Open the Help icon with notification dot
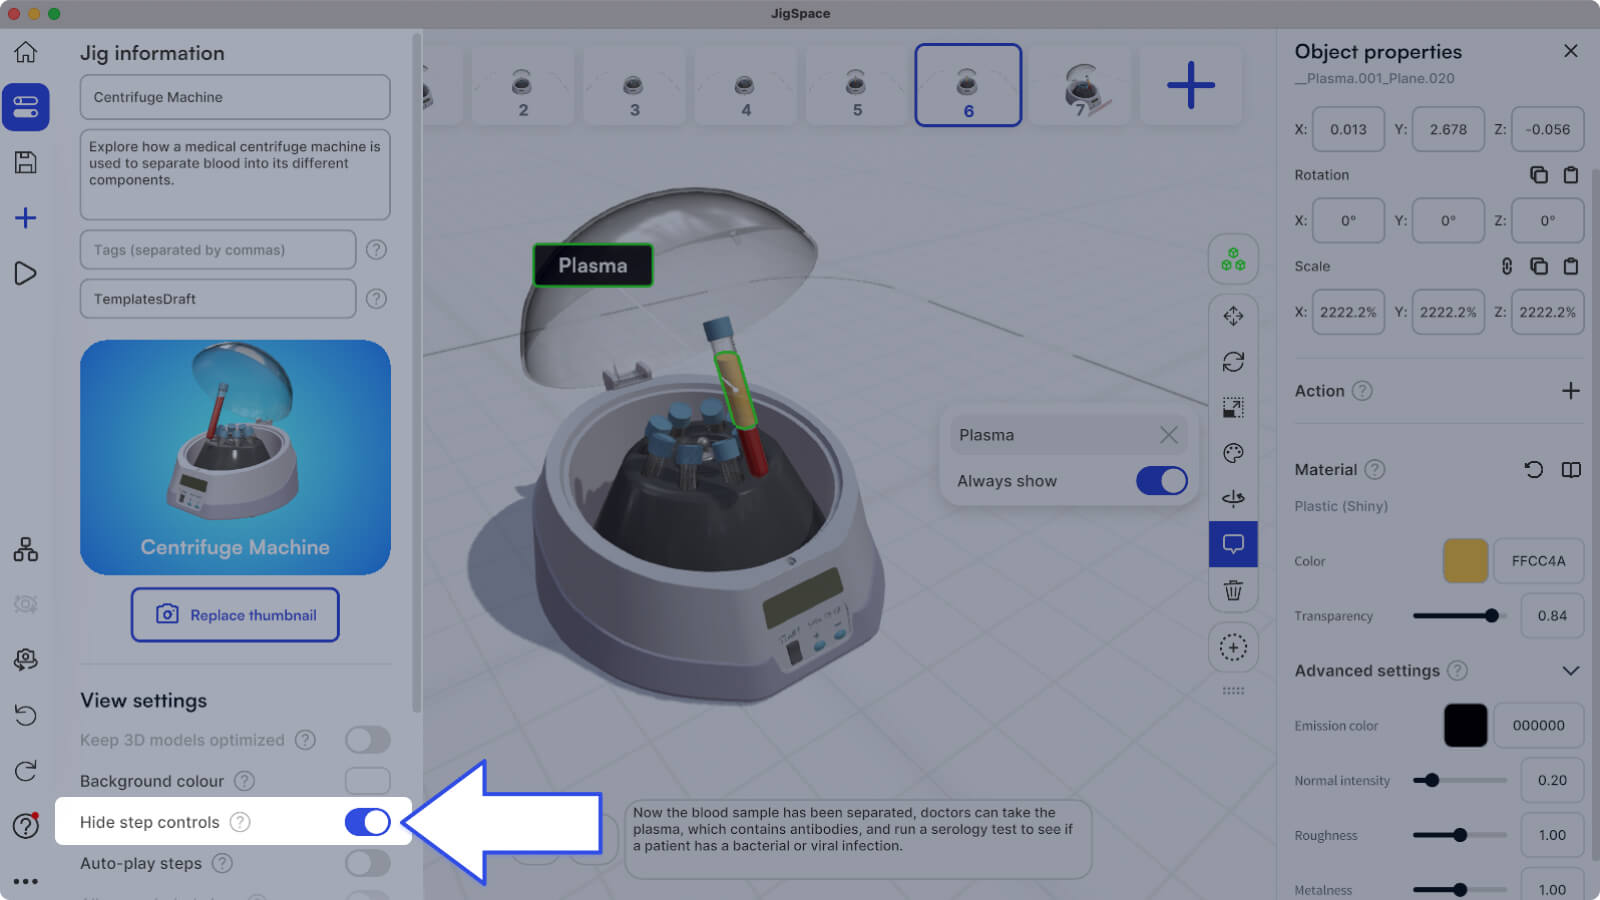The width and height of the screenshot is (1600, 900). [x=26, y=826]
